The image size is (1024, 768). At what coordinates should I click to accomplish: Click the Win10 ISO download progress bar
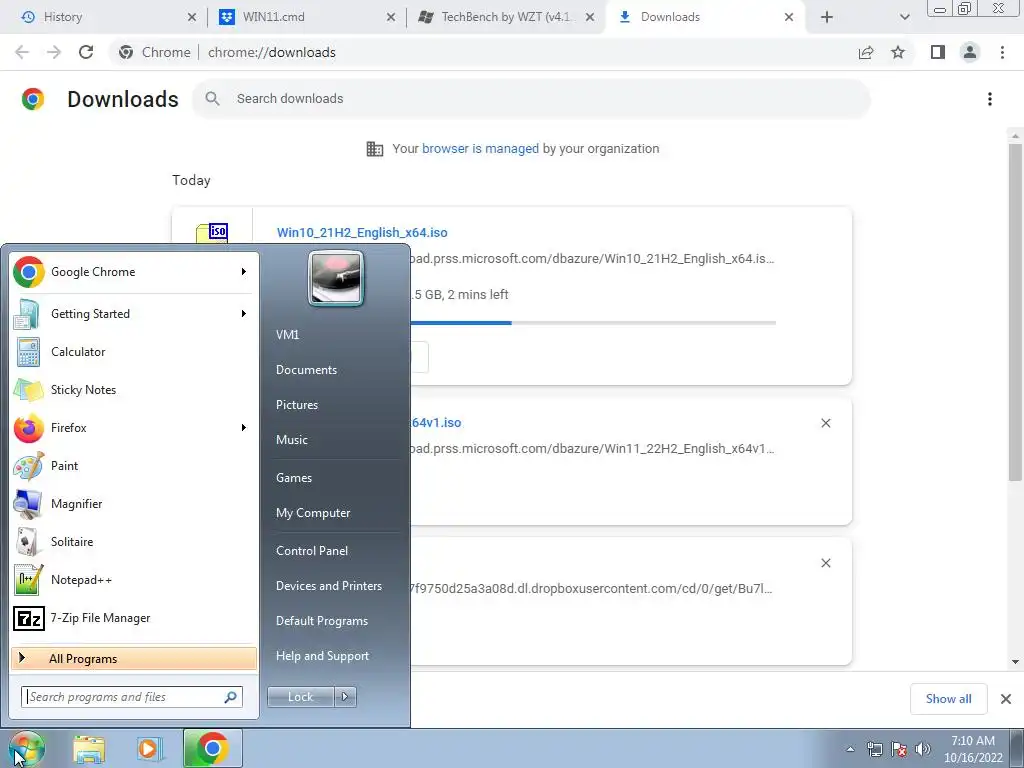pyautogui.click(x=593, y=323)
